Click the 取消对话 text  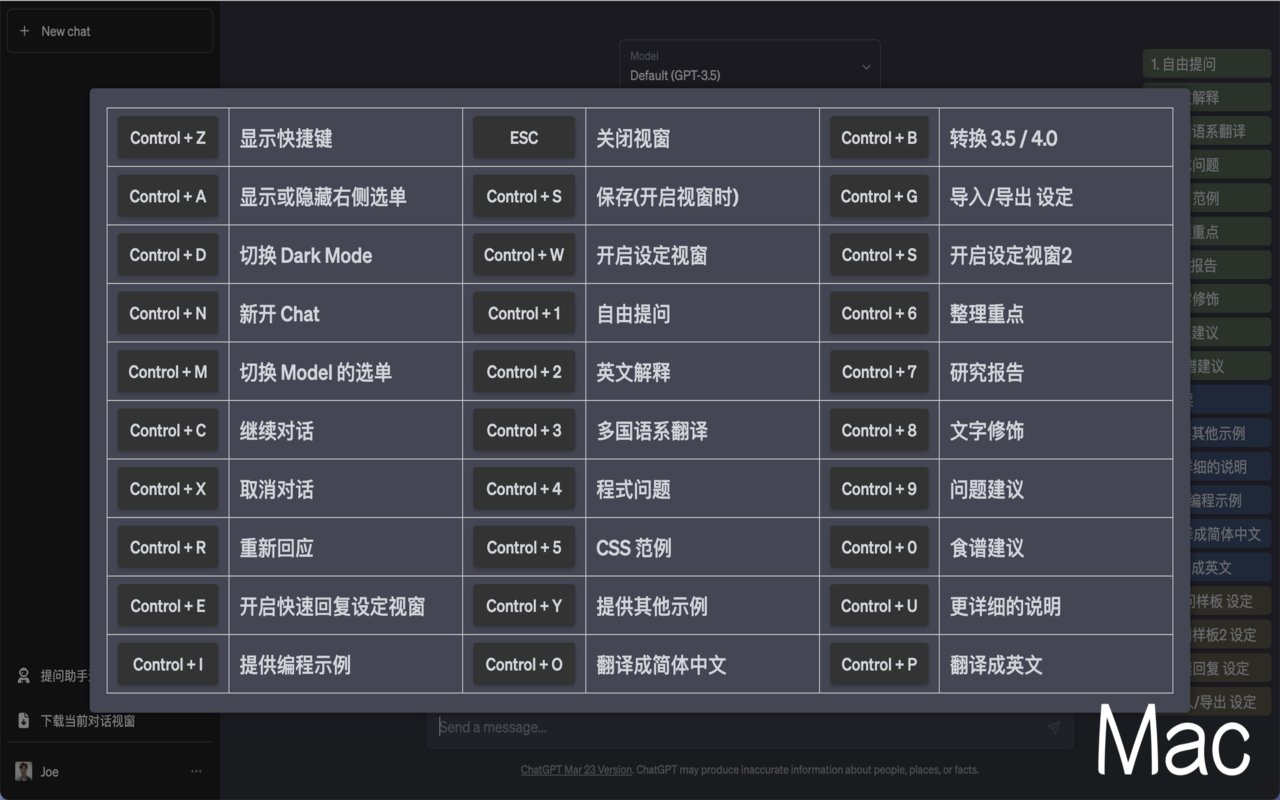[x=276, y=489]
